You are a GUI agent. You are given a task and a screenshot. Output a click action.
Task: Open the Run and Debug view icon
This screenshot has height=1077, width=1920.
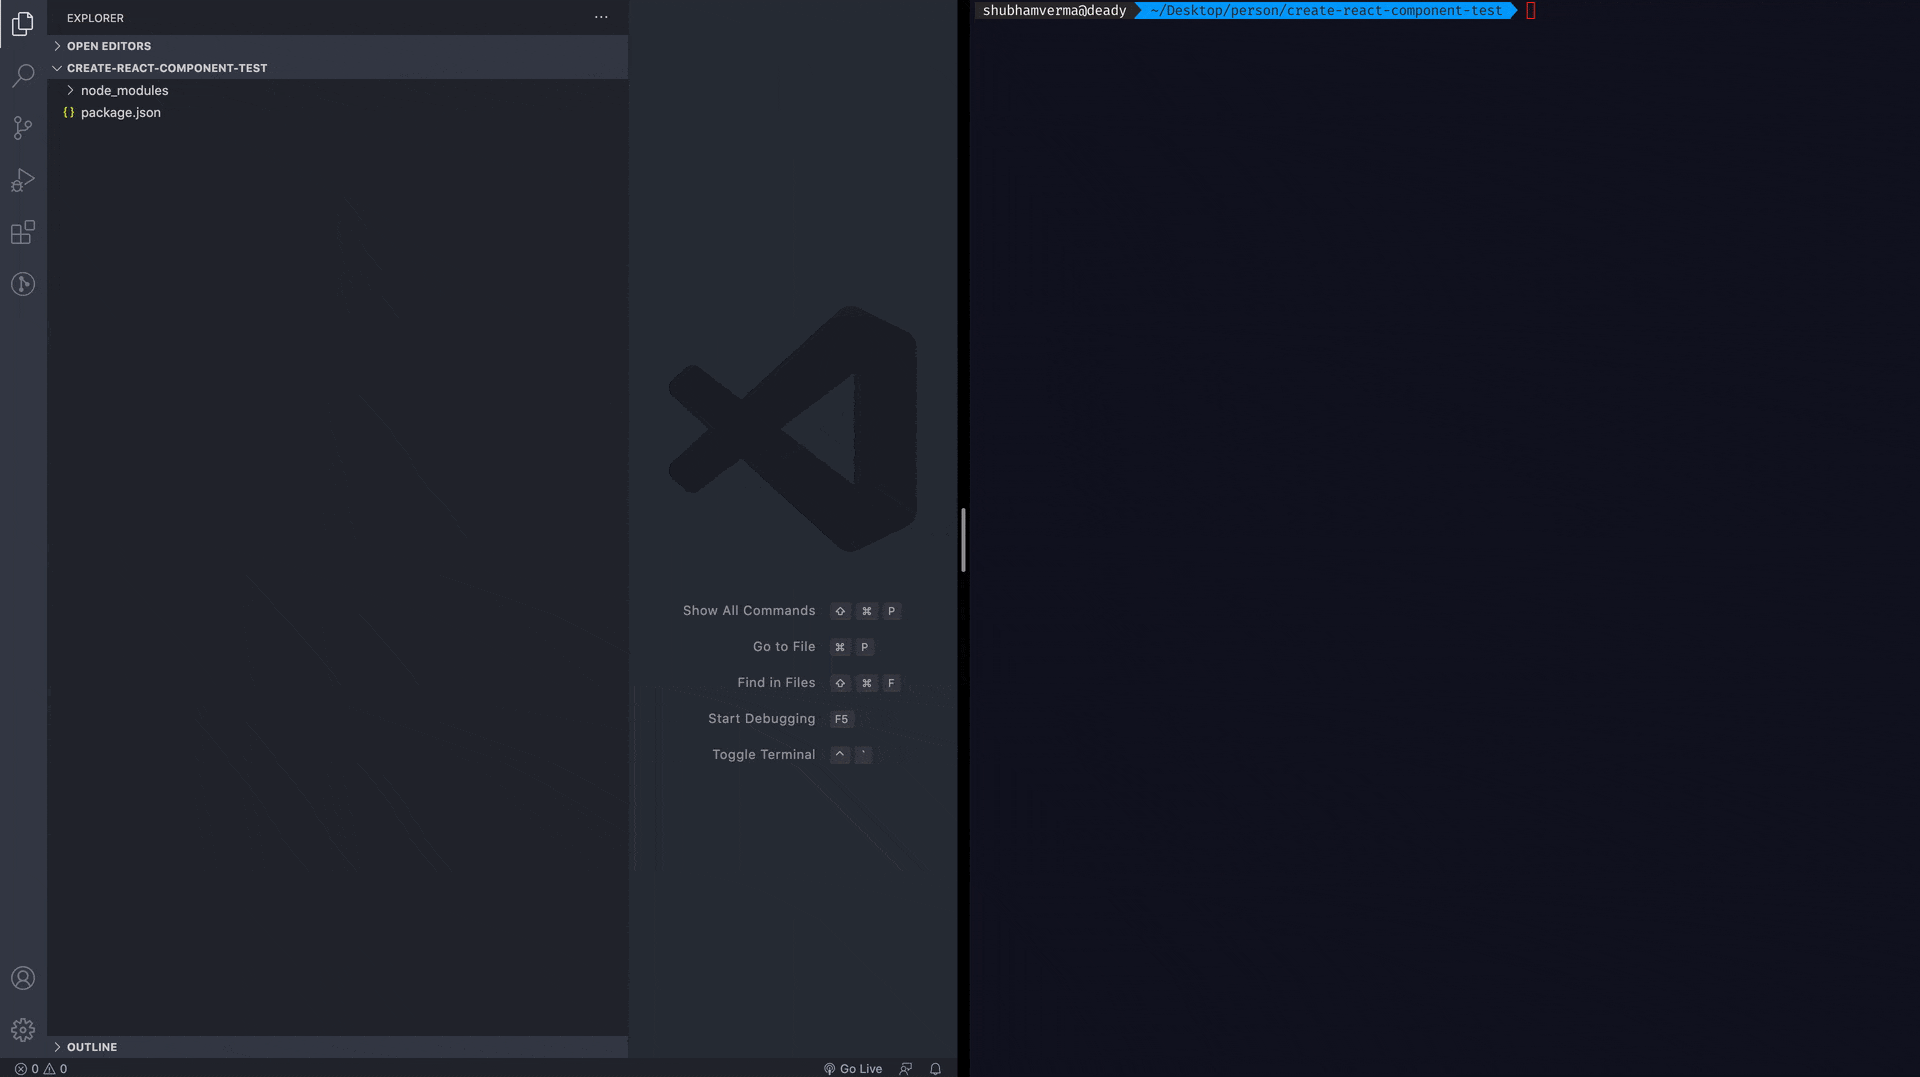(x=23, y=180)
